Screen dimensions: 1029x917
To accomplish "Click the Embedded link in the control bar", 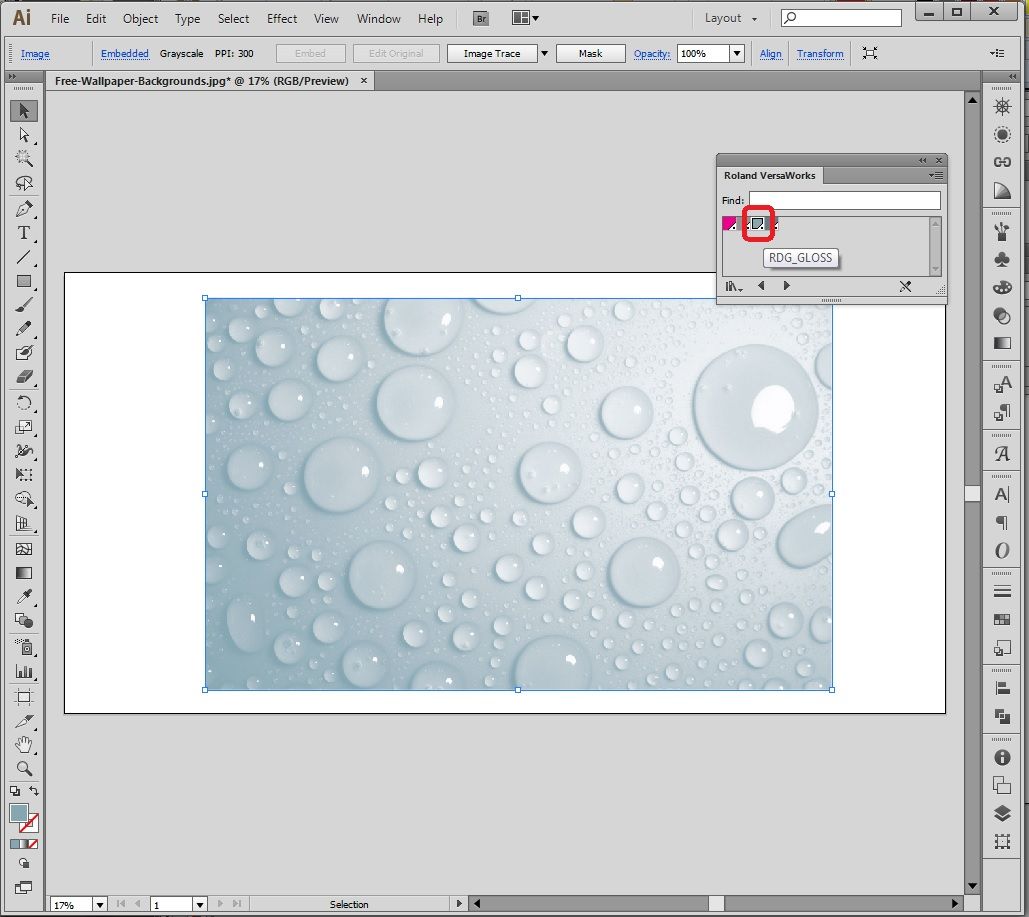I will coord(124,53).
